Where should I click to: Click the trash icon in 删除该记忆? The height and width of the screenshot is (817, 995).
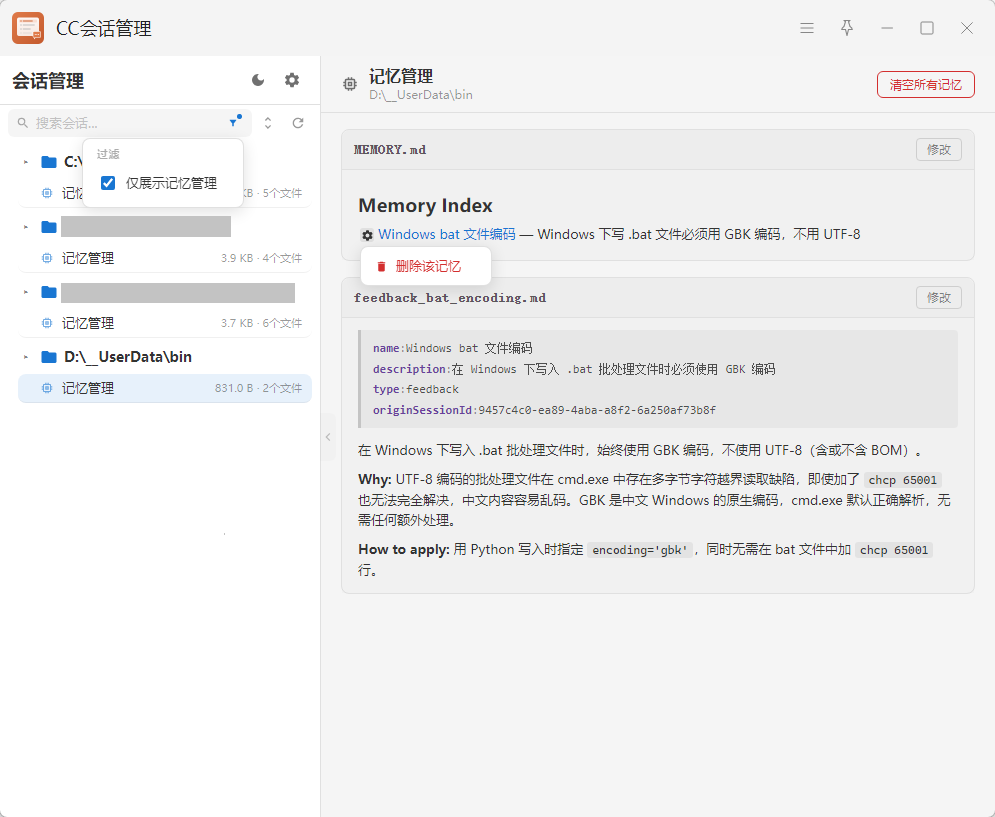(381, 267)
